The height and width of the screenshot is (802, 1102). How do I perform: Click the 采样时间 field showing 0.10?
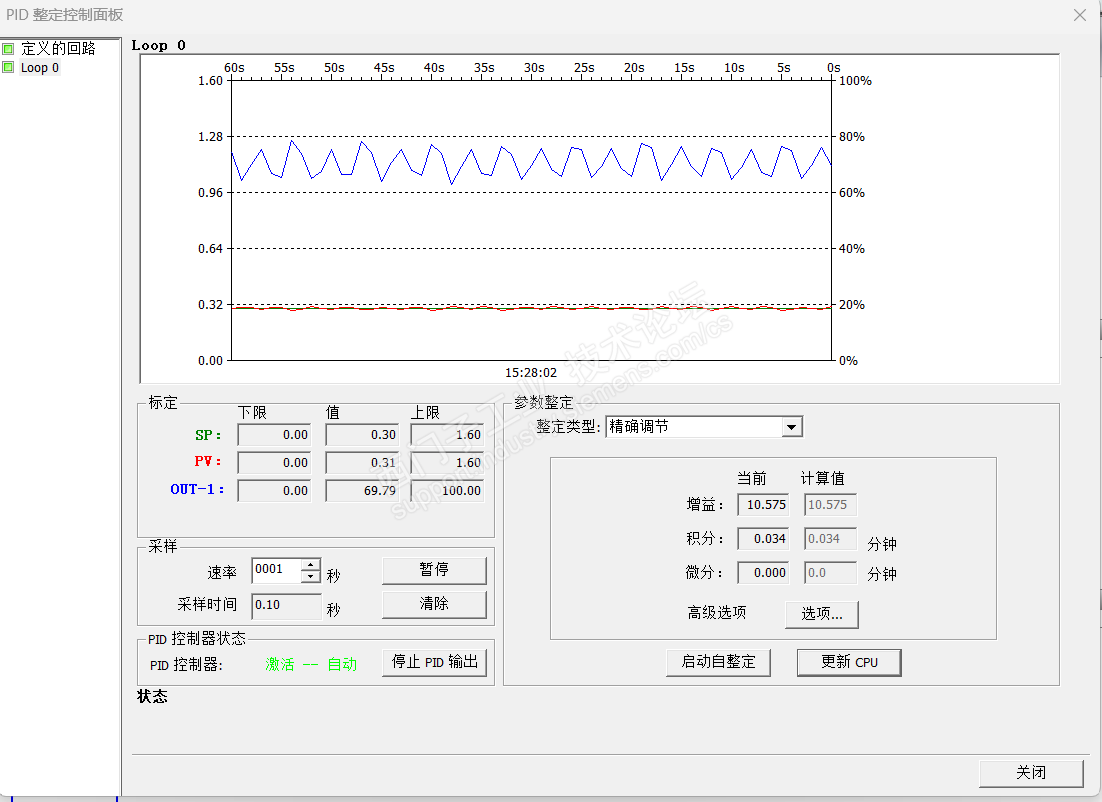pos(287,605)
